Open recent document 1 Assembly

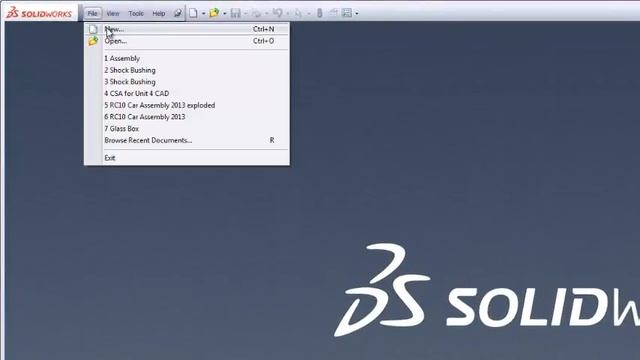point(187,58)
